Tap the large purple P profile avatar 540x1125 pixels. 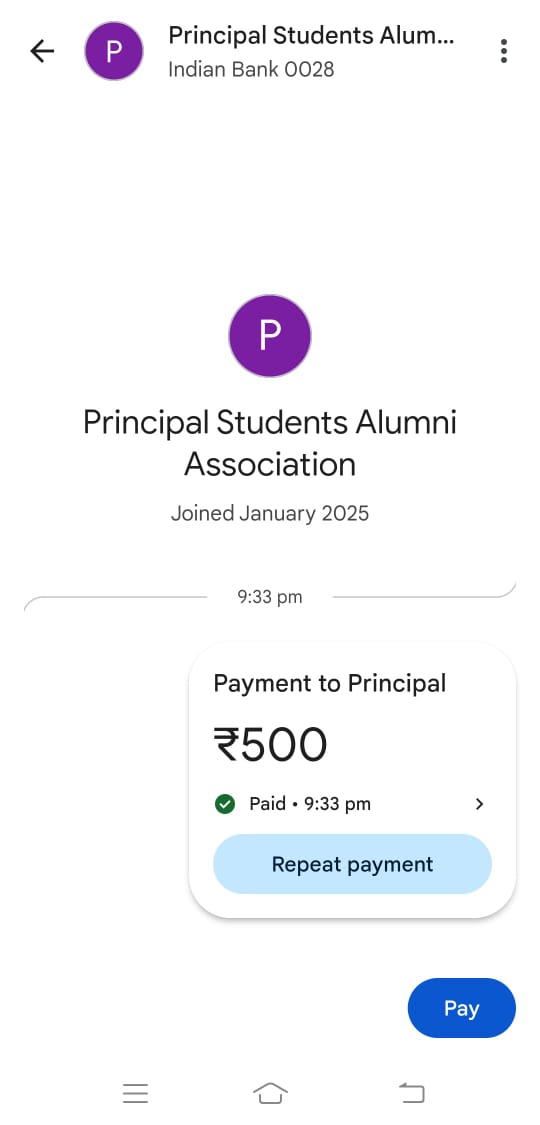pos(270,336)
